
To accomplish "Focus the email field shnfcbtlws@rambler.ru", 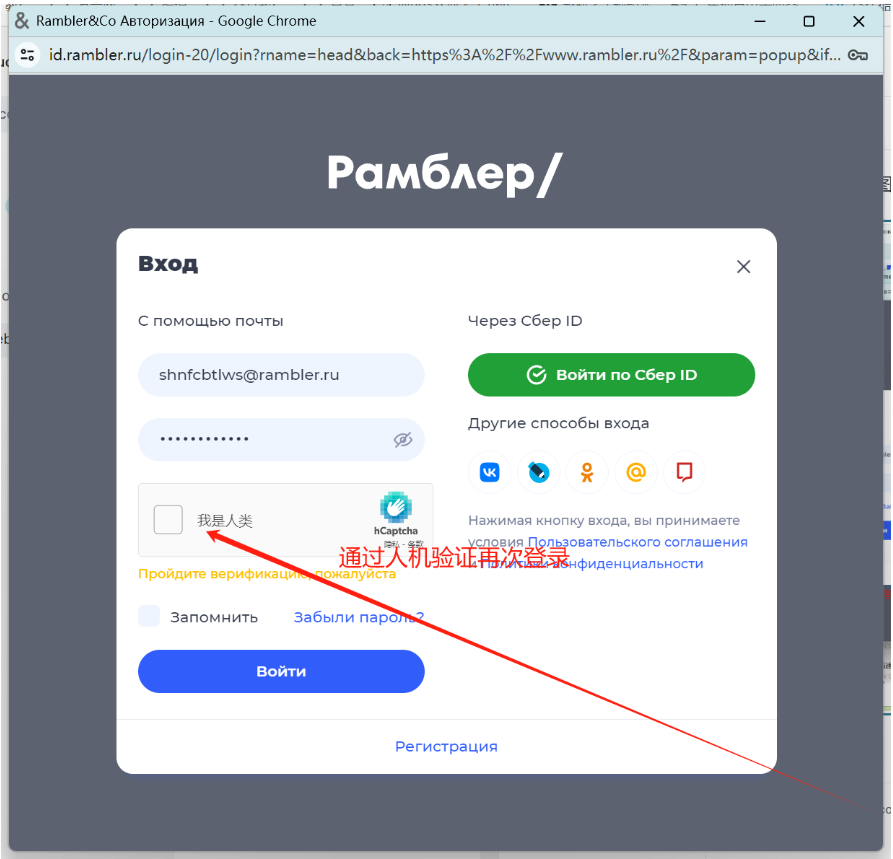I will click(x=281, y=375).
